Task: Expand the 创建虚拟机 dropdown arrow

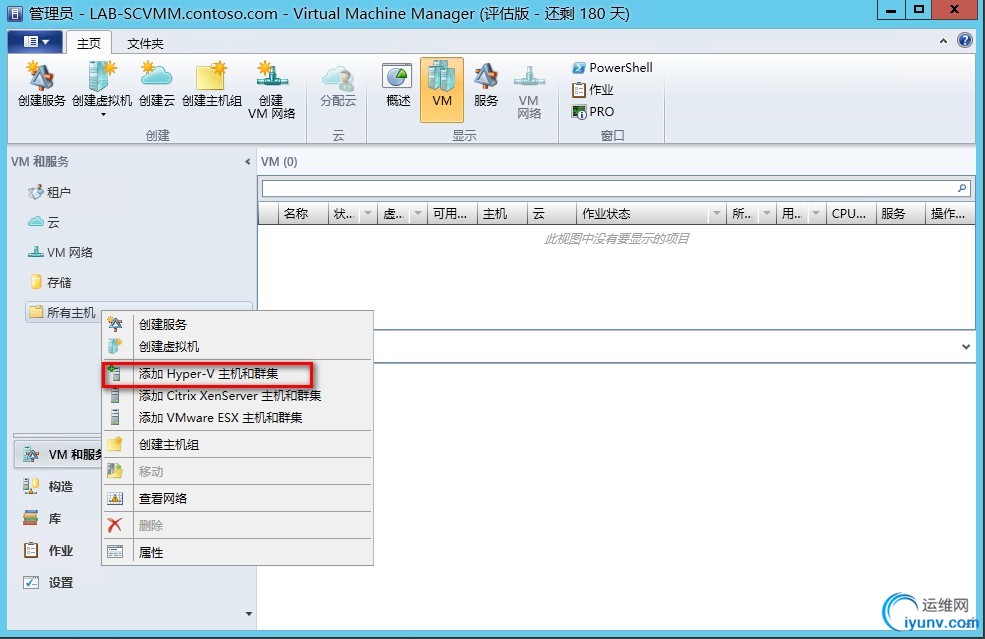Action: coord(102,114)
